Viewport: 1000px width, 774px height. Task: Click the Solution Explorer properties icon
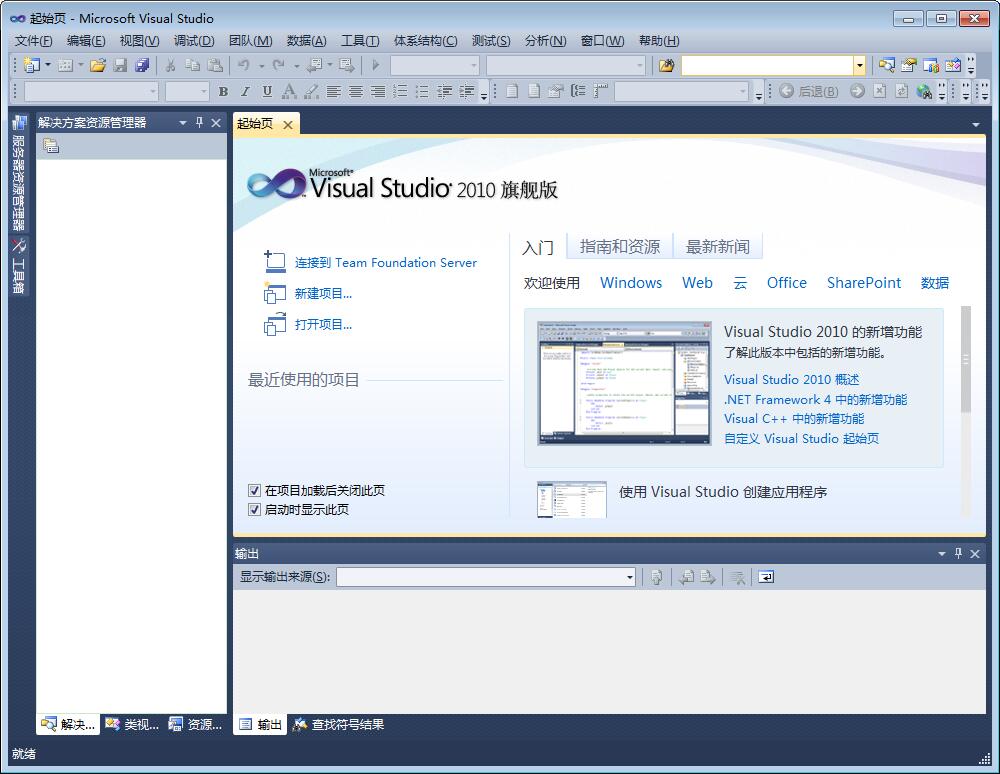[51, 146]
